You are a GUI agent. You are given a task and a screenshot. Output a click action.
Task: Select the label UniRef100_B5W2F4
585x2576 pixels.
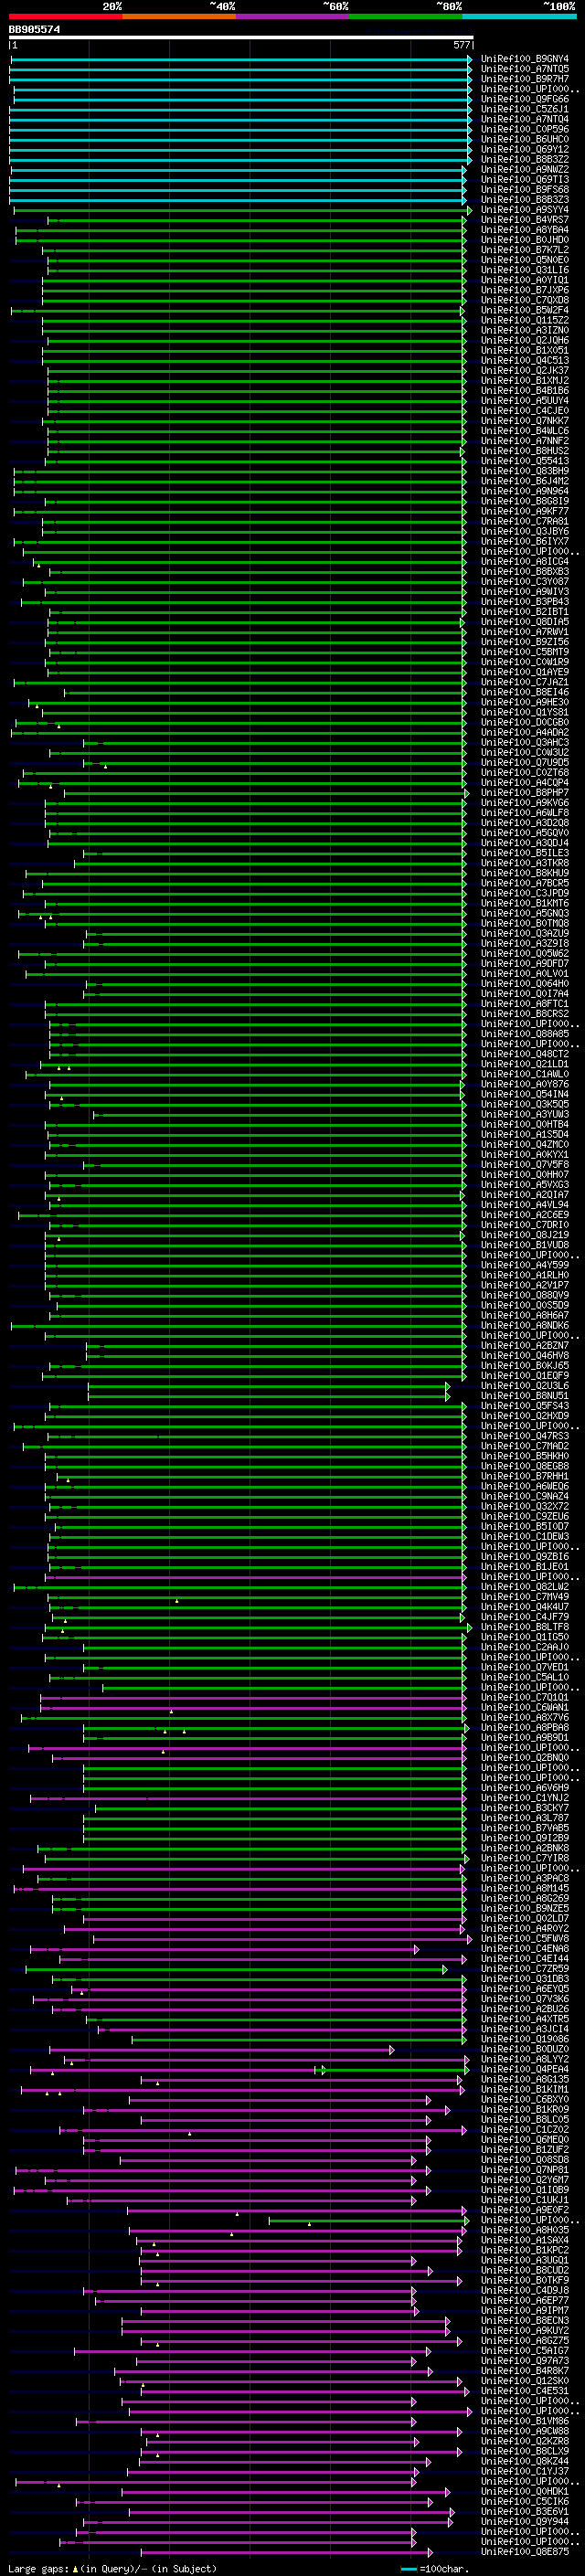[524, 310]
